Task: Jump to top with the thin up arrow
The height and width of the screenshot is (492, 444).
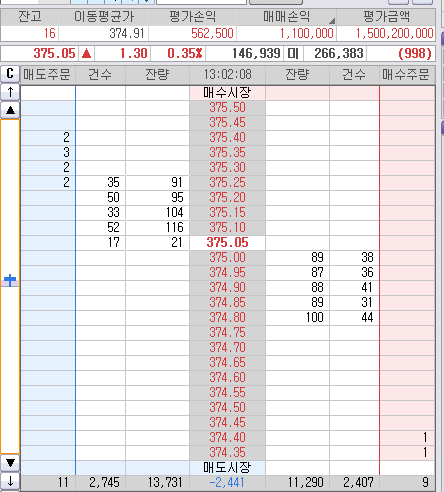Action: click(x=10, y=92)
